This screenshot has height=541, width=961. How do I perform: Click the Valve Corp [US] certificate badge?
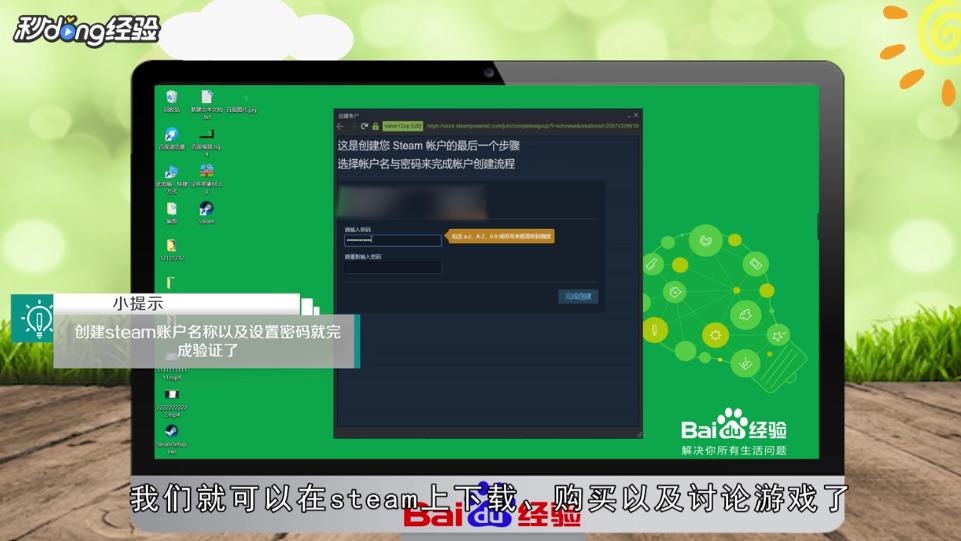(x=403, y=126)
